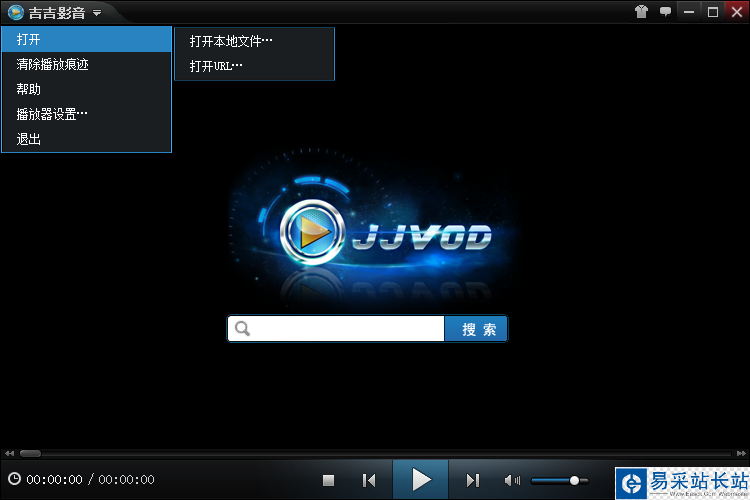This screenshot has width=750, height=500.
Task: Click the 吉吉影音 logo icon in title bar
Action: tap(15, 12)
